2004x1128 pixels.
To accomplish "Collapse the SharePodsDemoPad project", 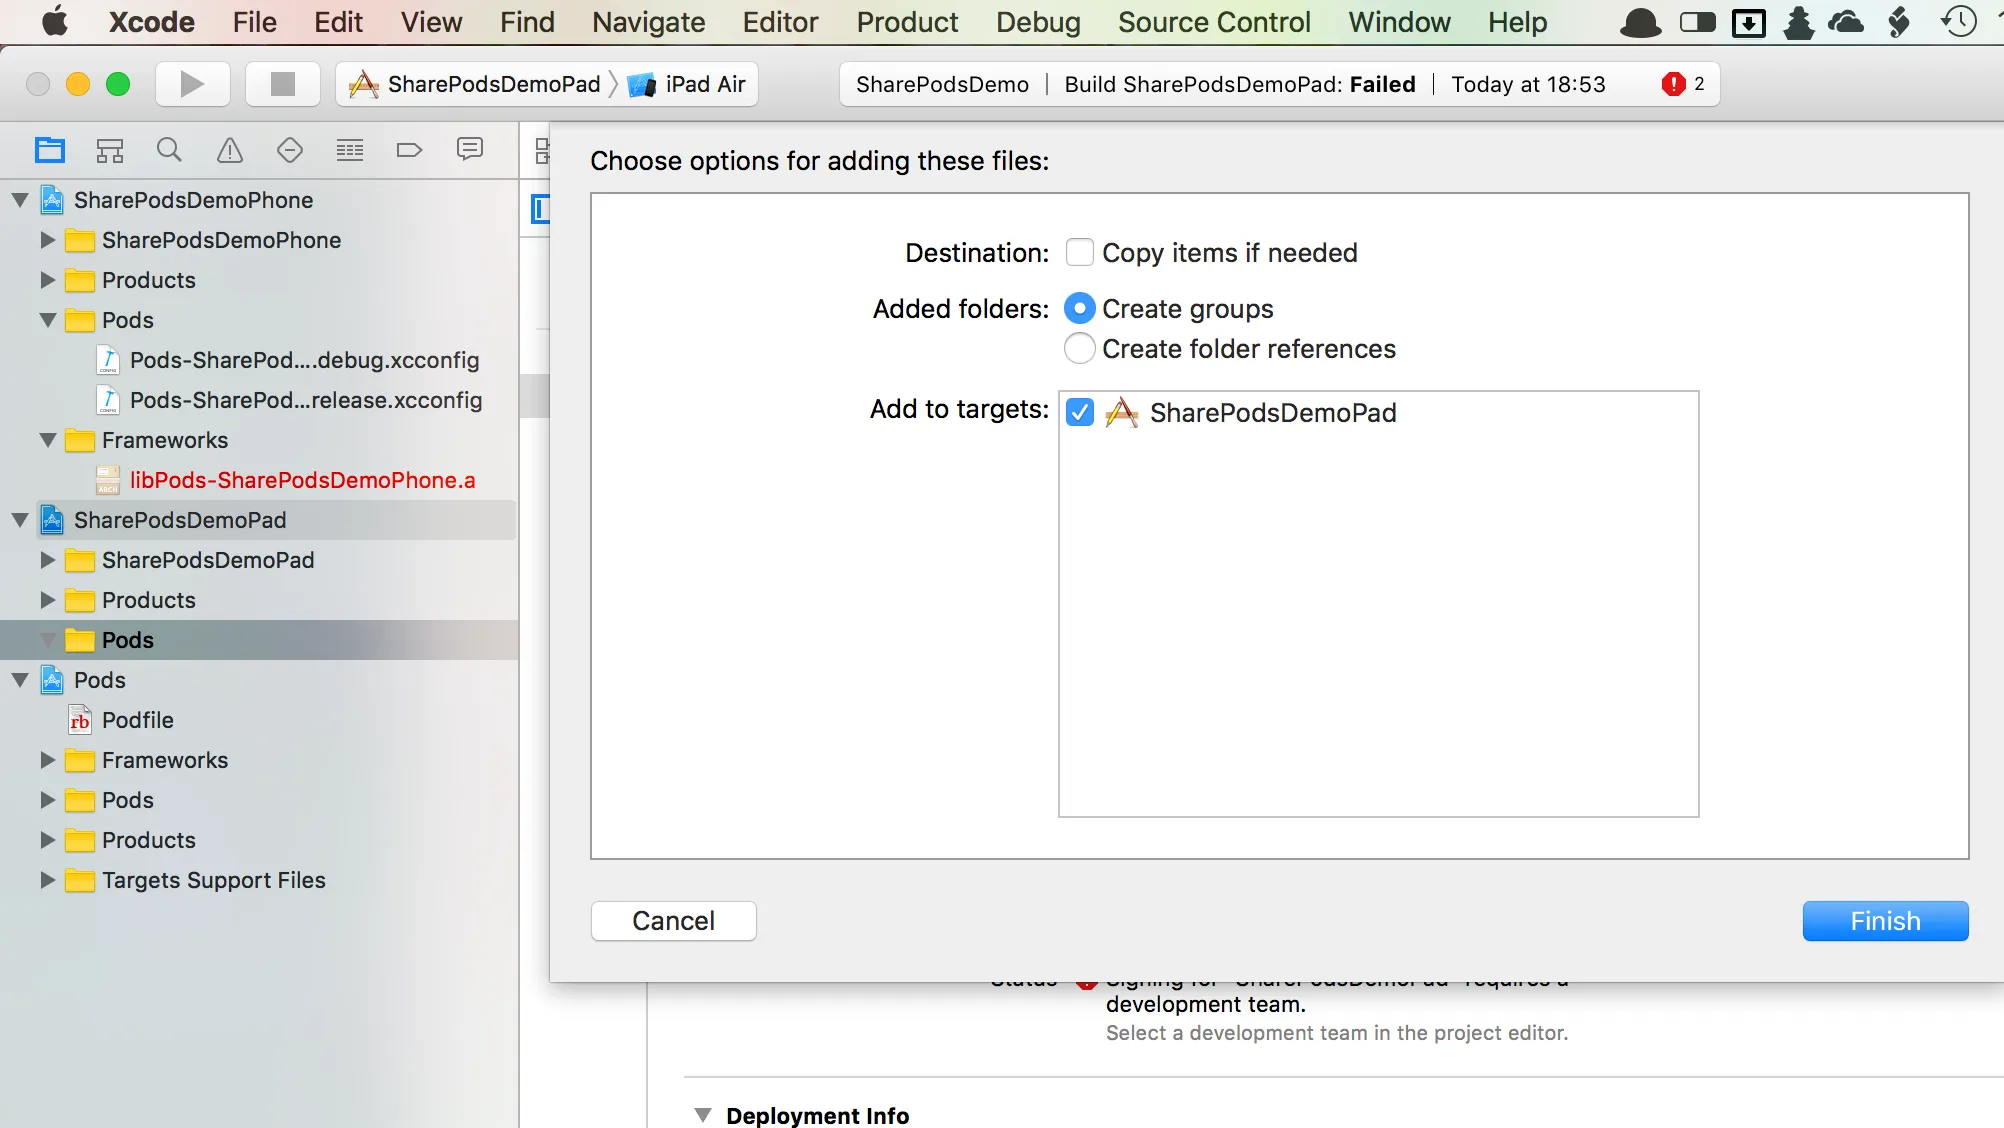I will (20, 520).
